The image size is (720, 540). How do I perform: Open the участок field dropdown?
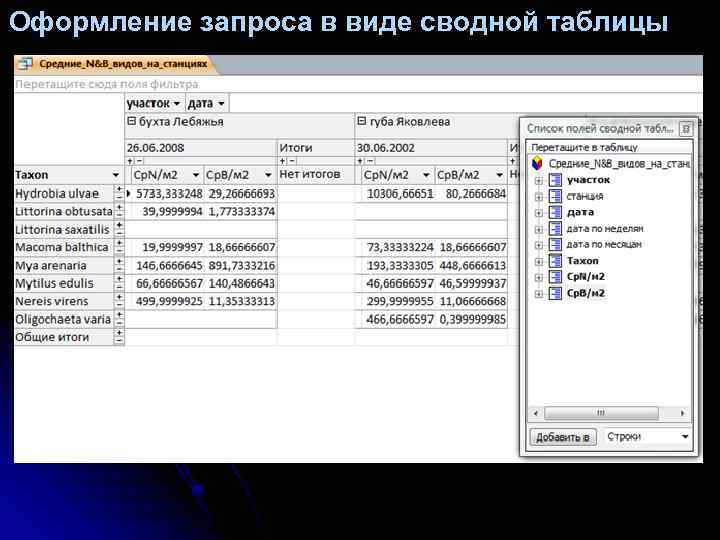pos(176,104)
